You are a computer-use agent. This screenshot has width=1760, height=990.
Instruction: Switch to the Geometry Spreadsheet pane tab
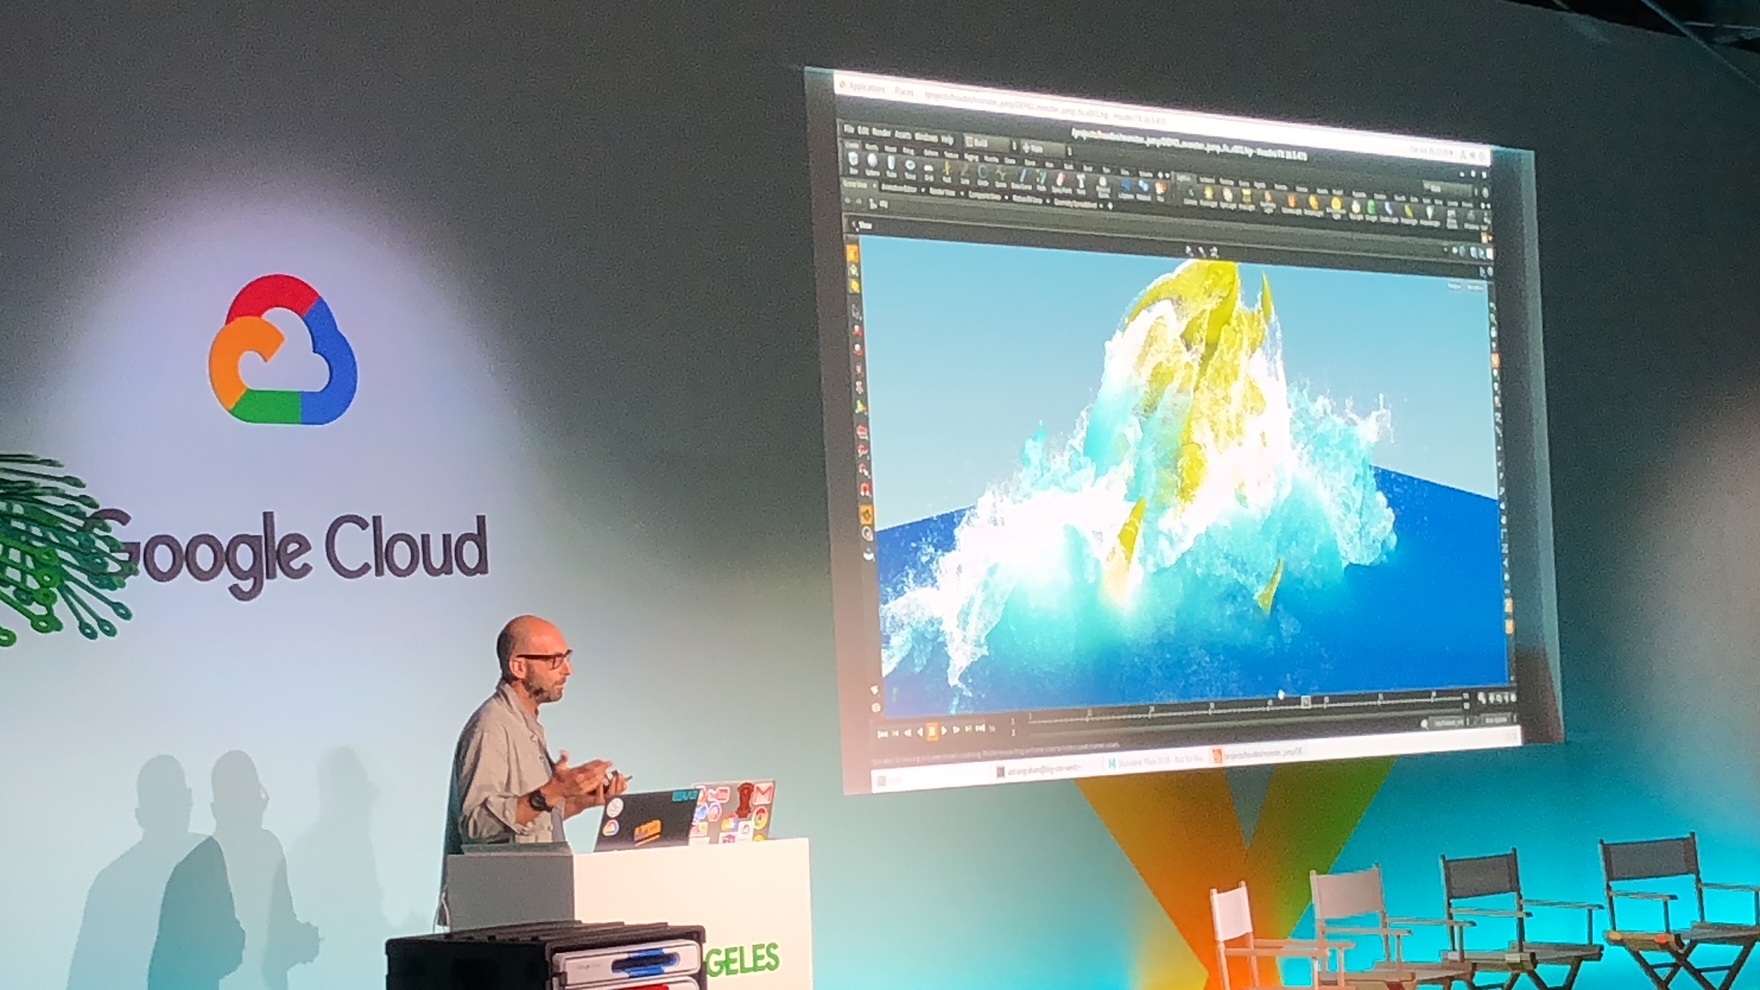click(1075, 204)
